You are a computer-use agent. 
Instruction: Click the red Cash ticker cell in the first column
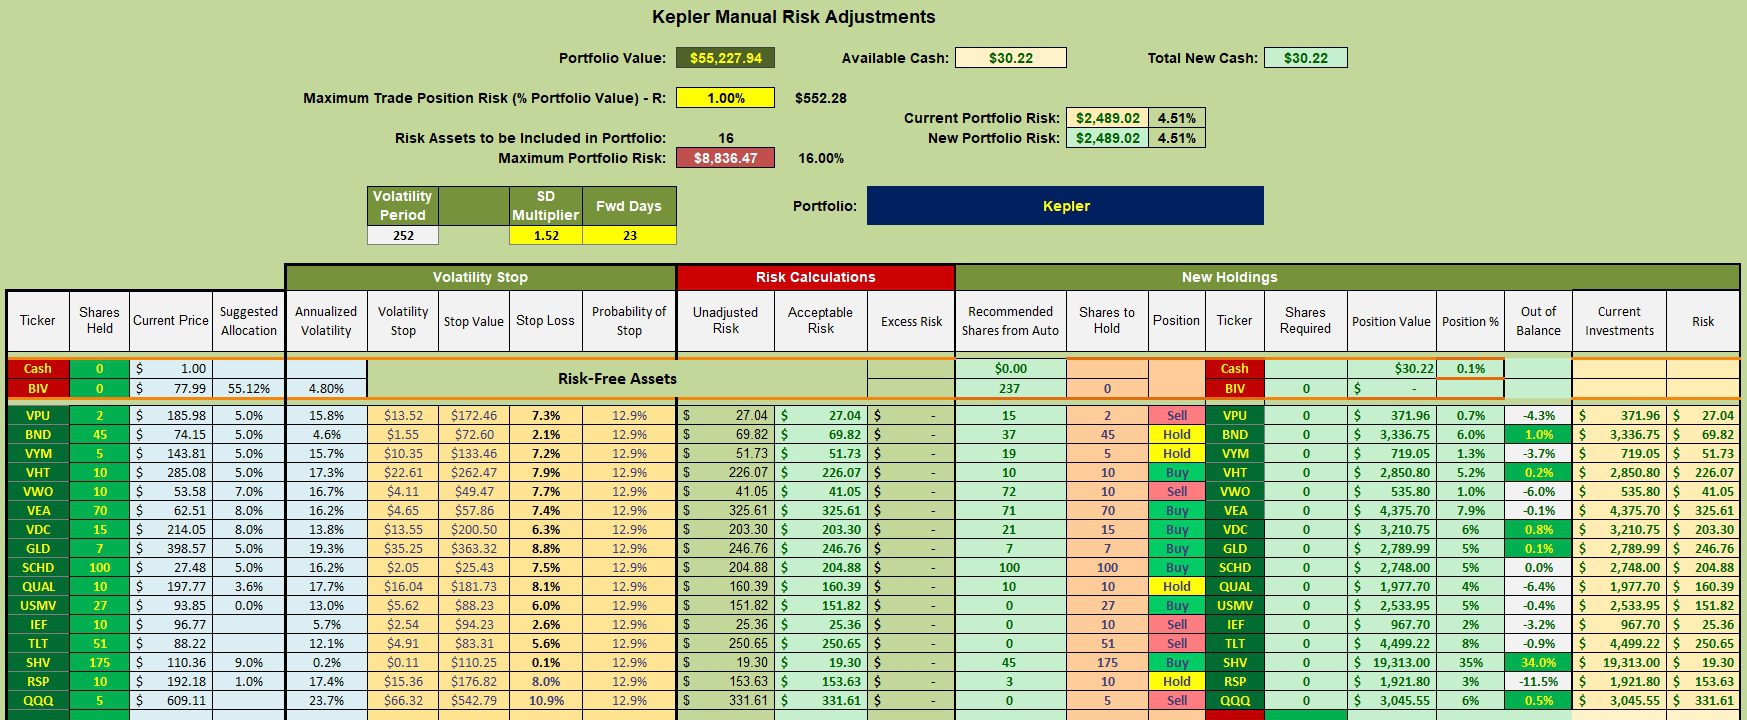pos(38,369)
